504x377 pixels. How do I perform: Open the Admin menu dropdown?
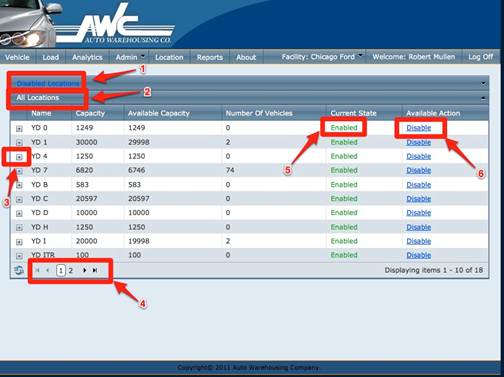click(130, 57)
